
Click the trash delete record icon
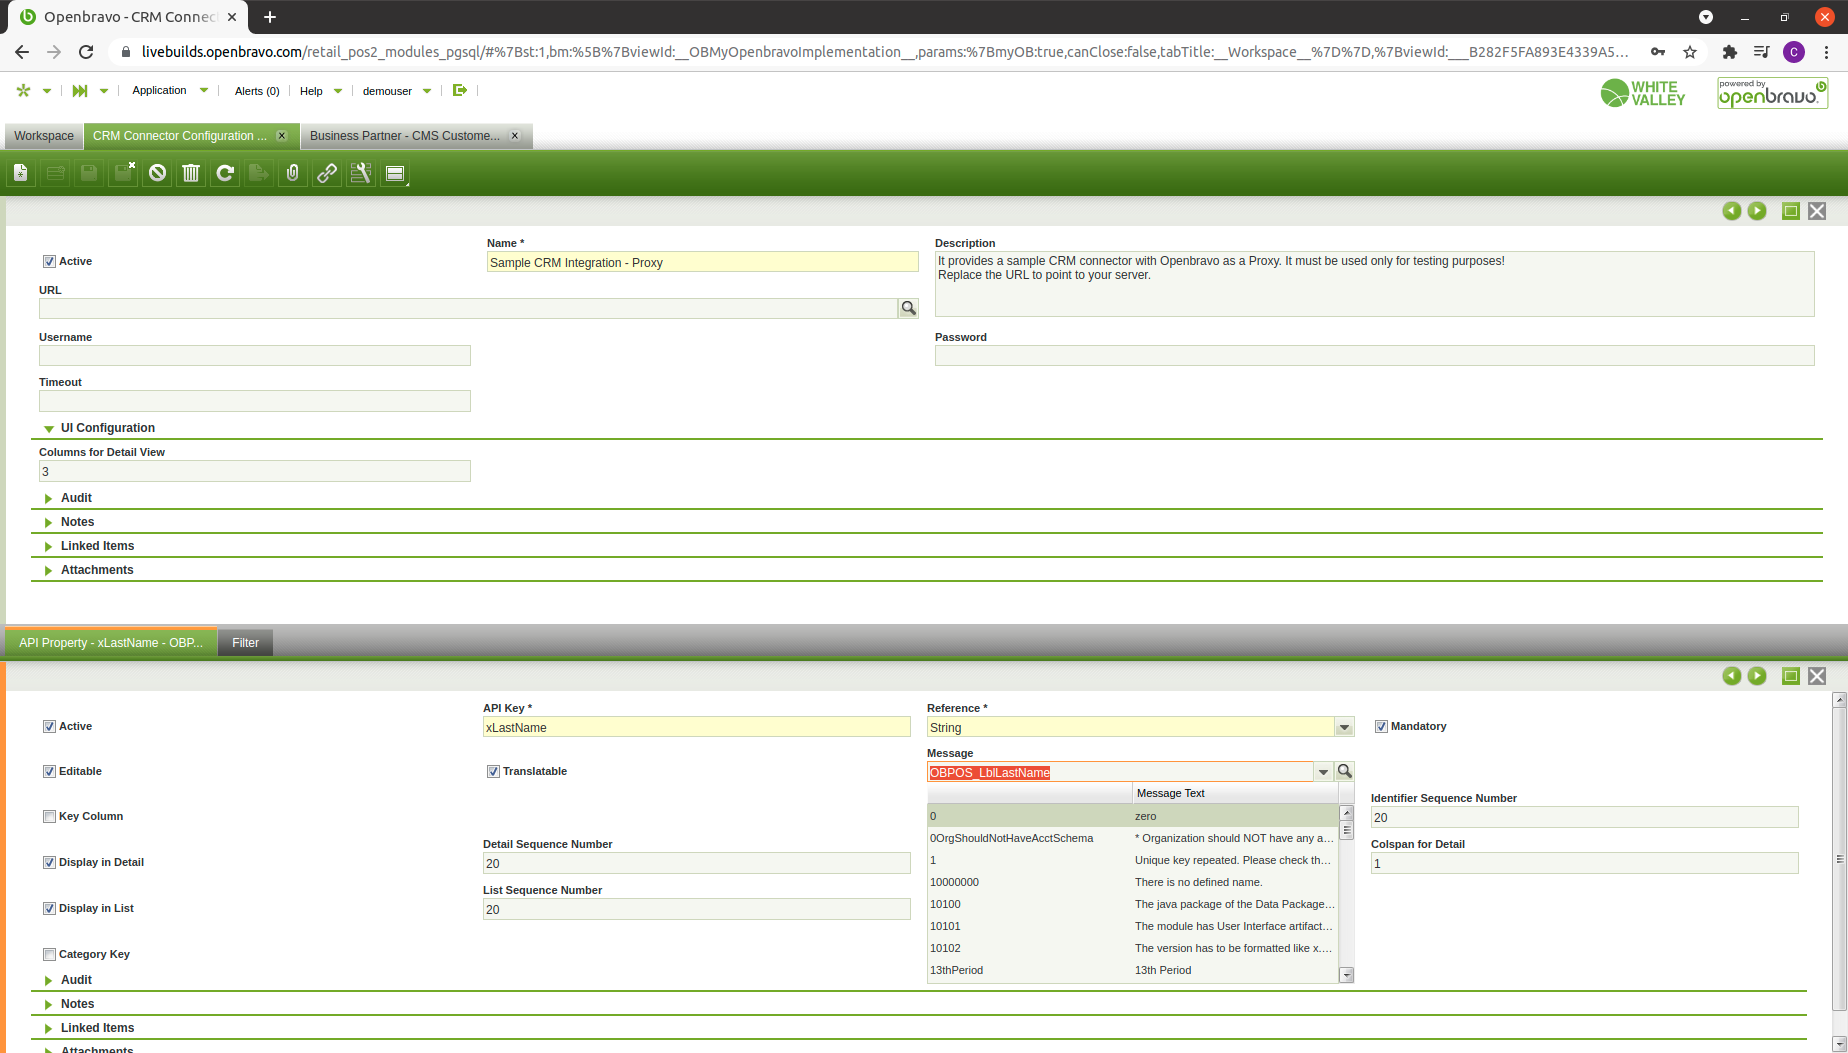(191, 173)
